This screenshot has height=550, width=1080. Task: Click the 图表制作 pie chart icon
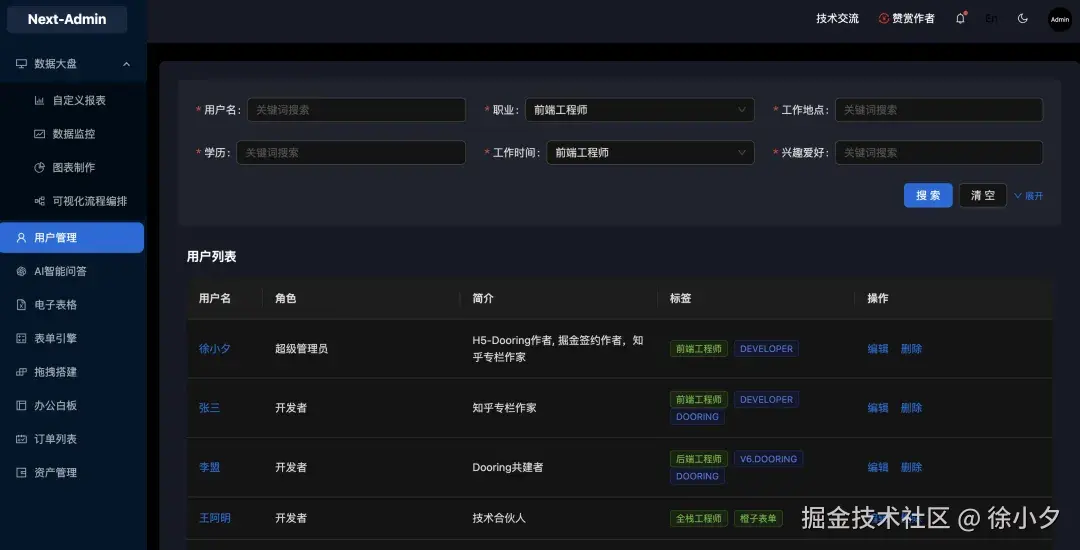[39, 168]
